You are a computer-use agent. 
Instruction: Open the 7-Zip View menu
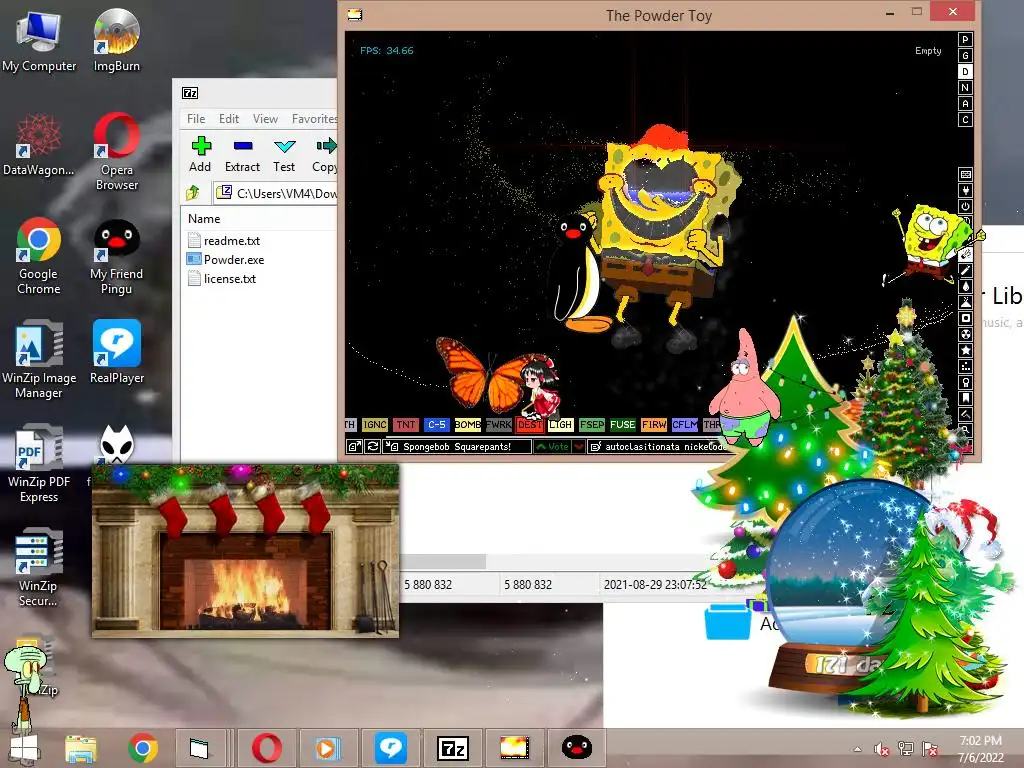tap(265, 119)
